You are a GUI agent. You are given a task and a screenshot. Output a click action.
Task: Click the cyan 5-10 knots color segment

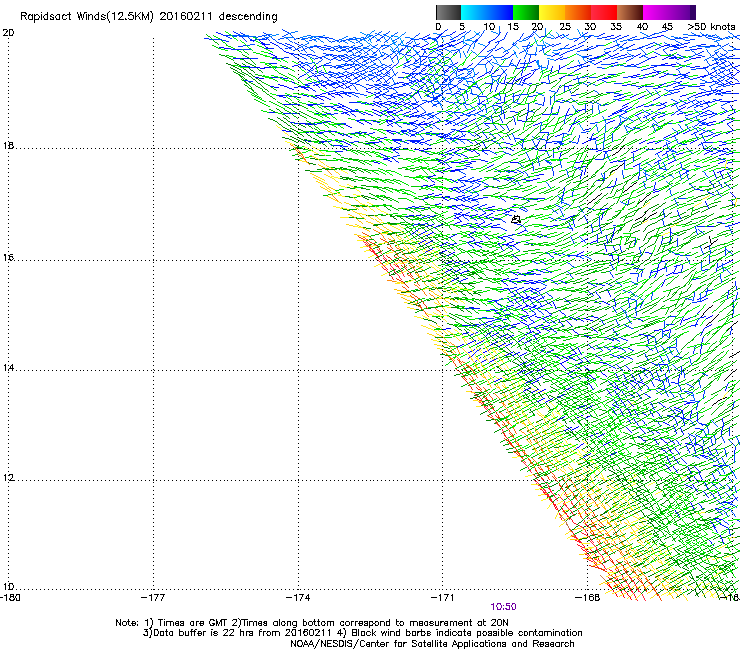(474, 12)
